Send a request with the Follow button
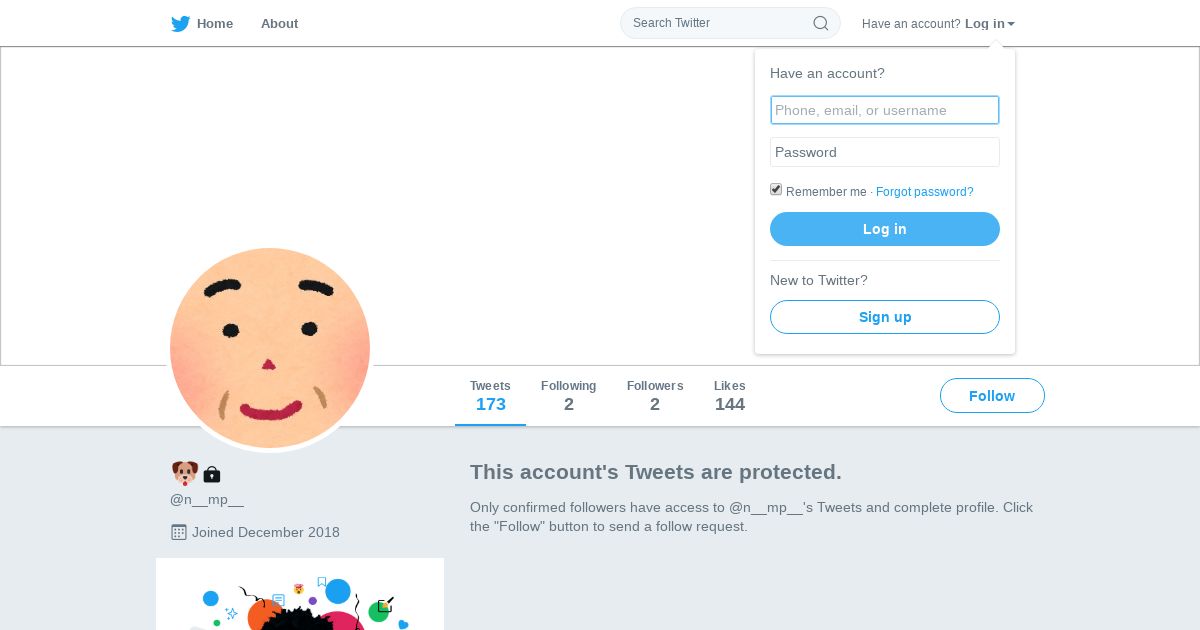 point(992,396)
